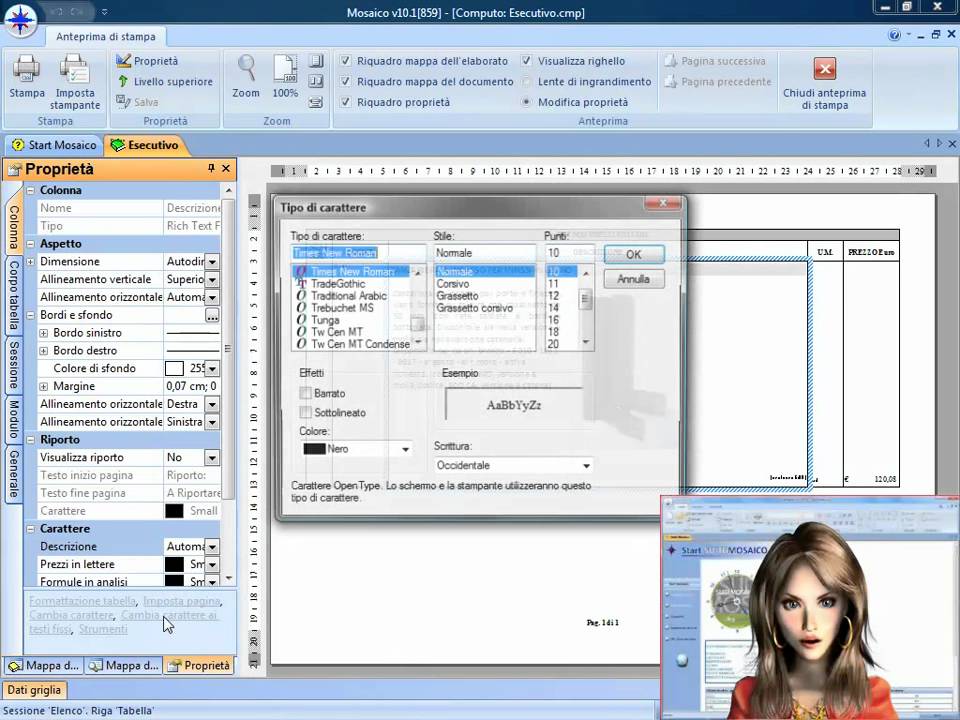Screen dimensions: 960x720
Task: Open Dimensione value dropdown
Action: pyautogui.click(x=212, y=262)
